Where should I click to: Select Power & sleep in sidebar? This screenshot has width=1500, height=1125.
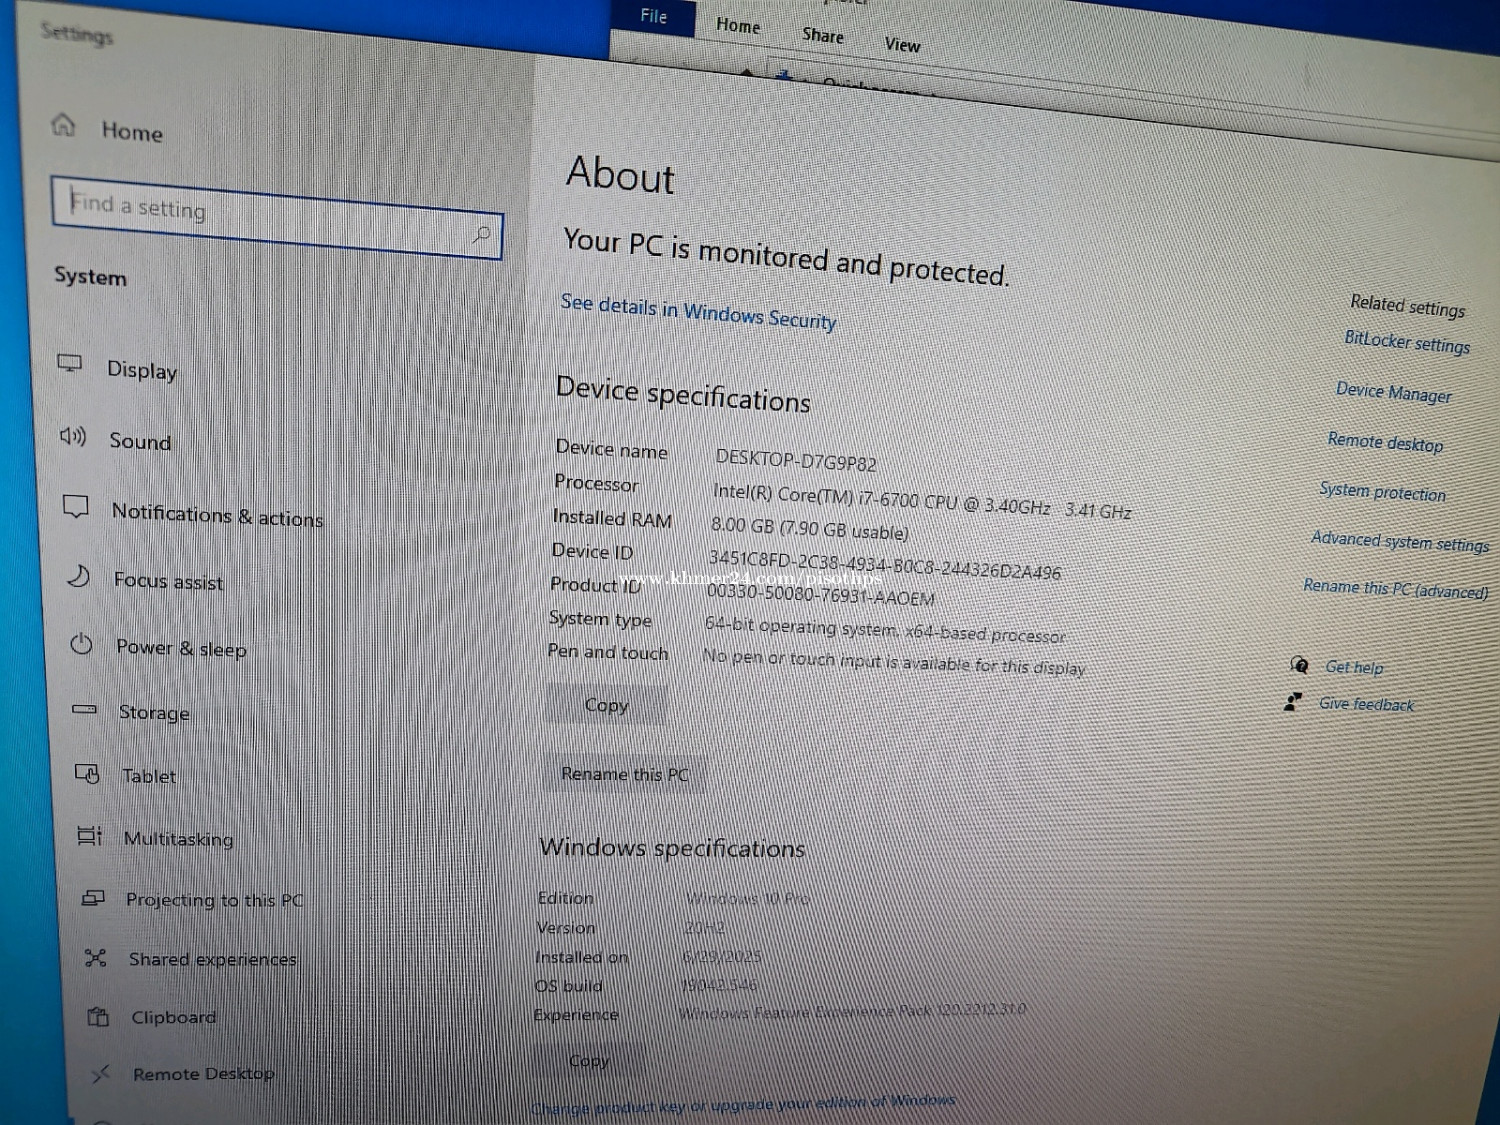[181, 648]
